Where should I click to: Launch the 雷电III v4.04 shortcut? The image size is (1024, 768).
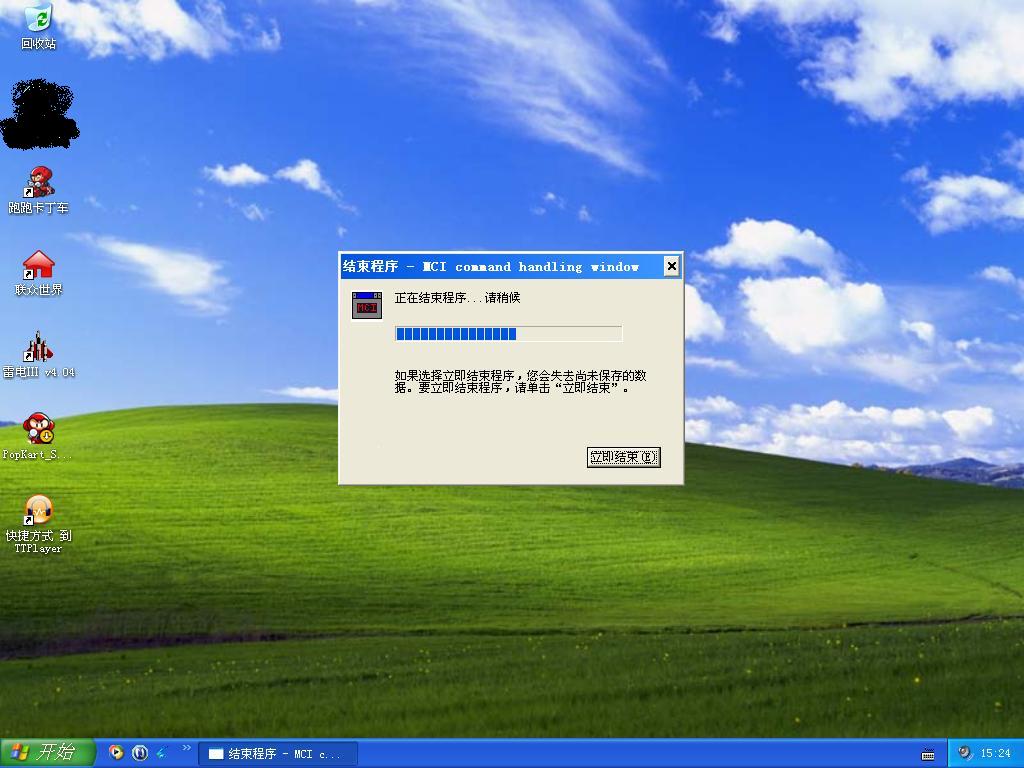[39, 355]
